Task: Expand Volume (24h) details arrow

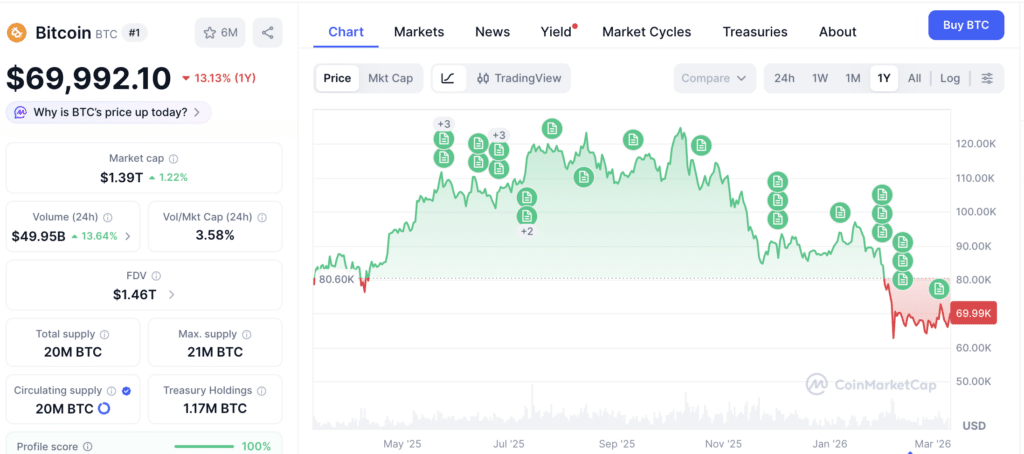Action: point(127,236)
